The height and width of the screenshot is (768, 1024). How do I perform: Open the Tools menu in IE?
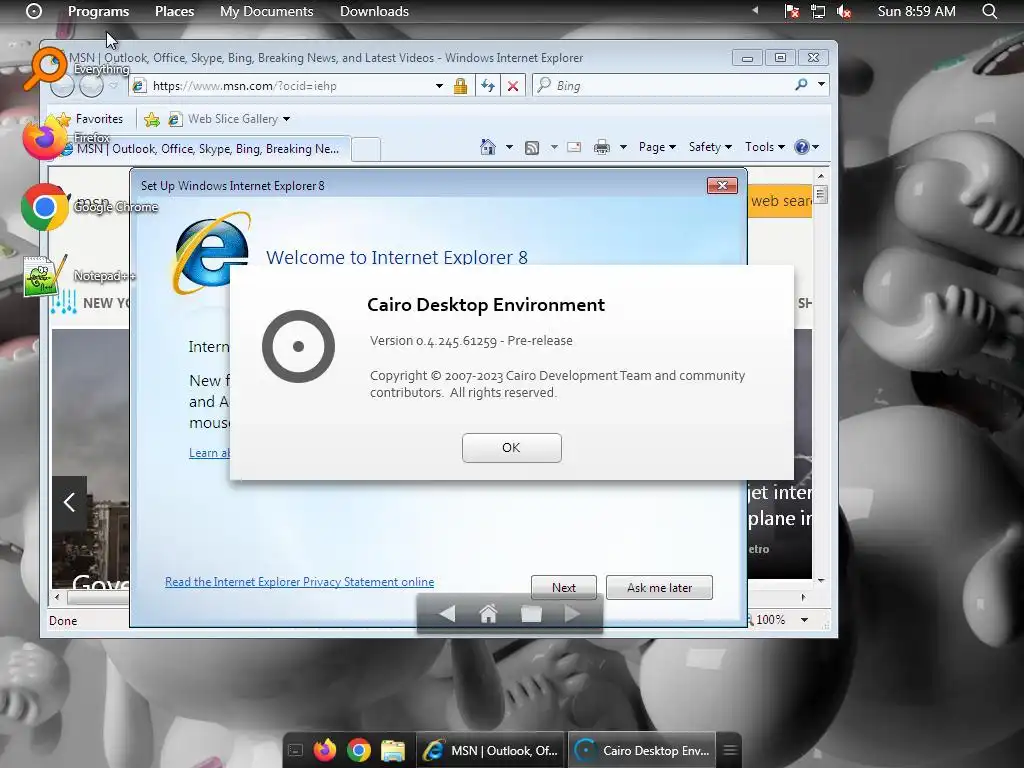click(765, 147)
